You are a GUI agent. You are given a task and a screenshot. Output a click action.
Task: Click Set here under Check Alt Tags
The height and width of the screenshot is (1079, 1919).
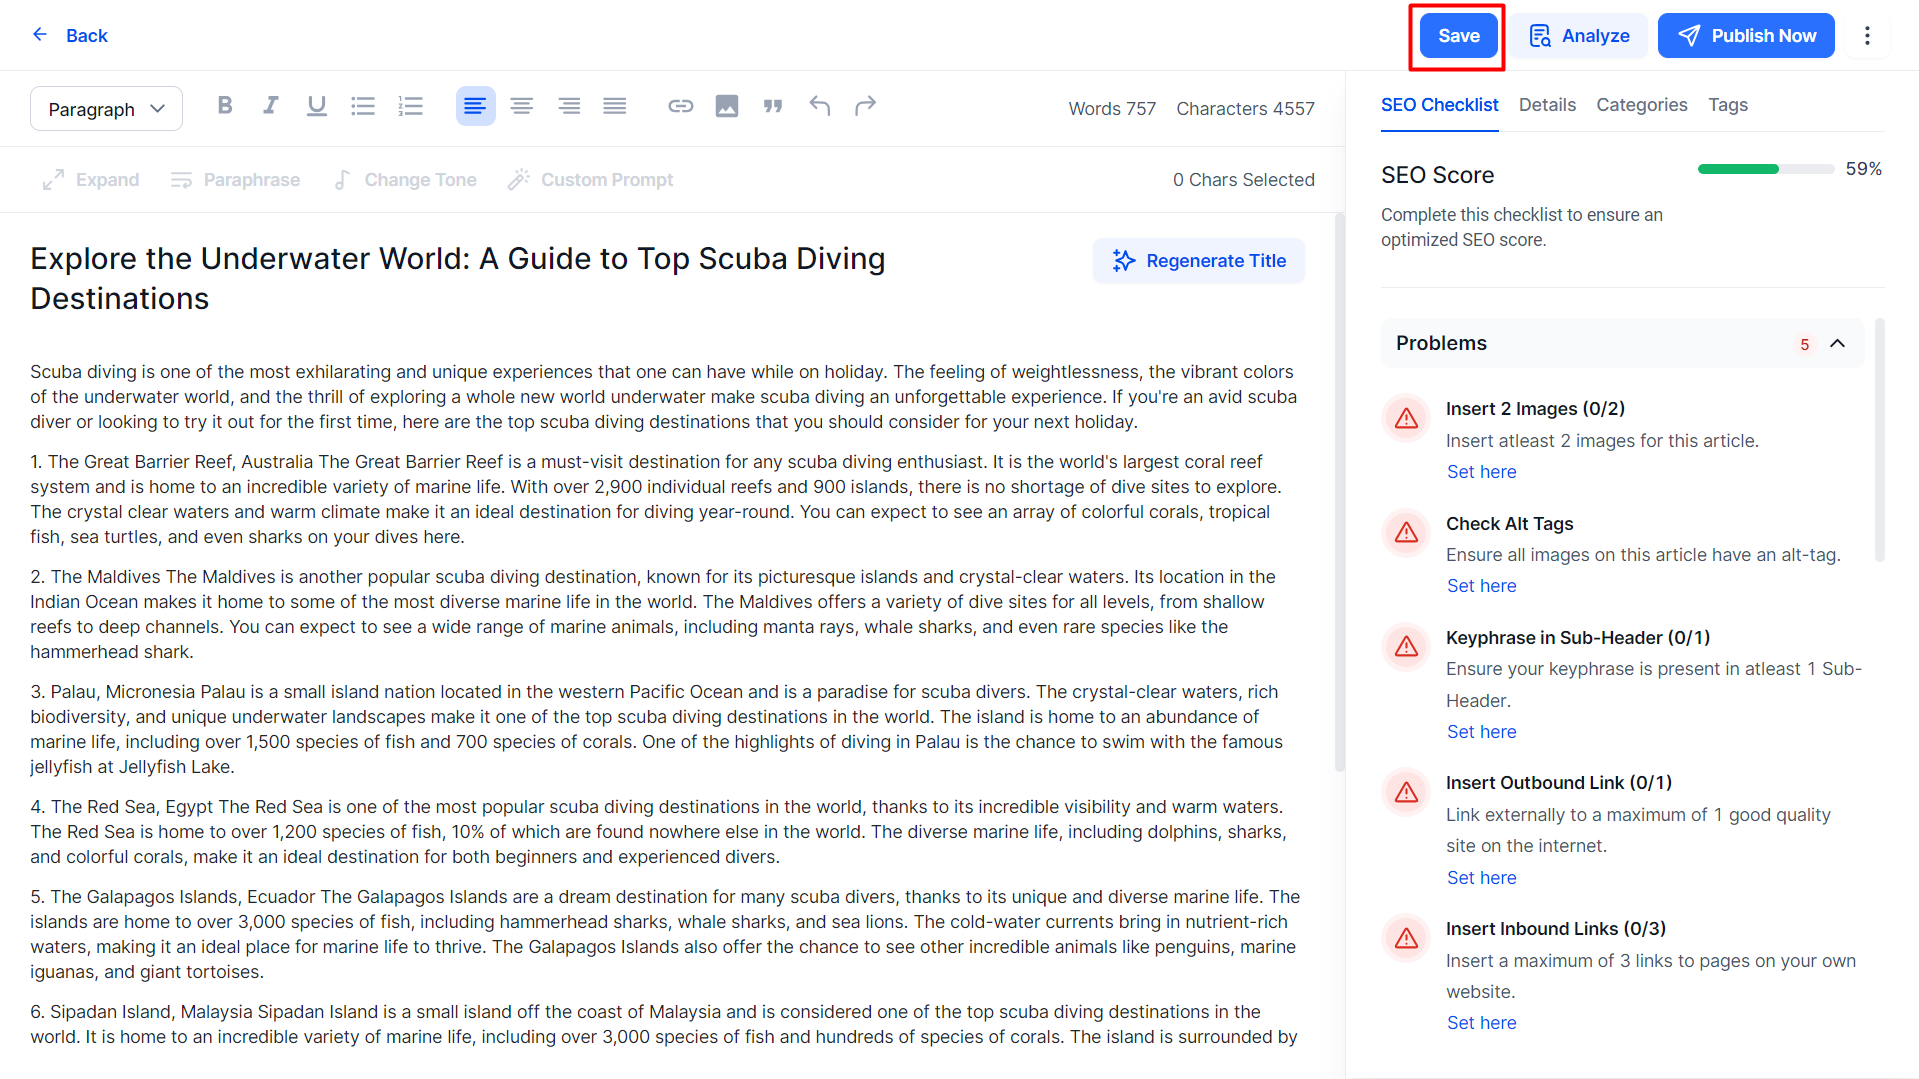pos(1481,586)
